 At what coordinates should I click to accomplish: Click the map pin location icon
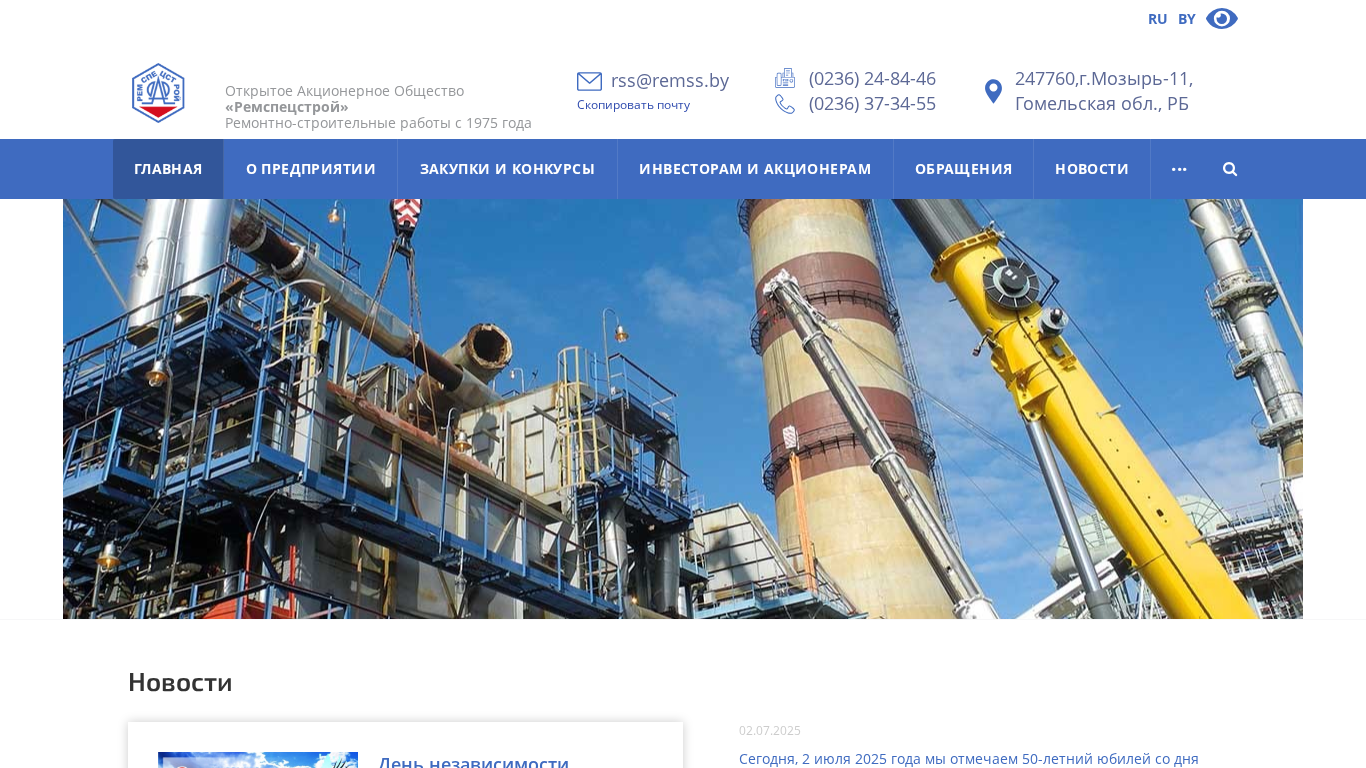[x=993, y=92]
